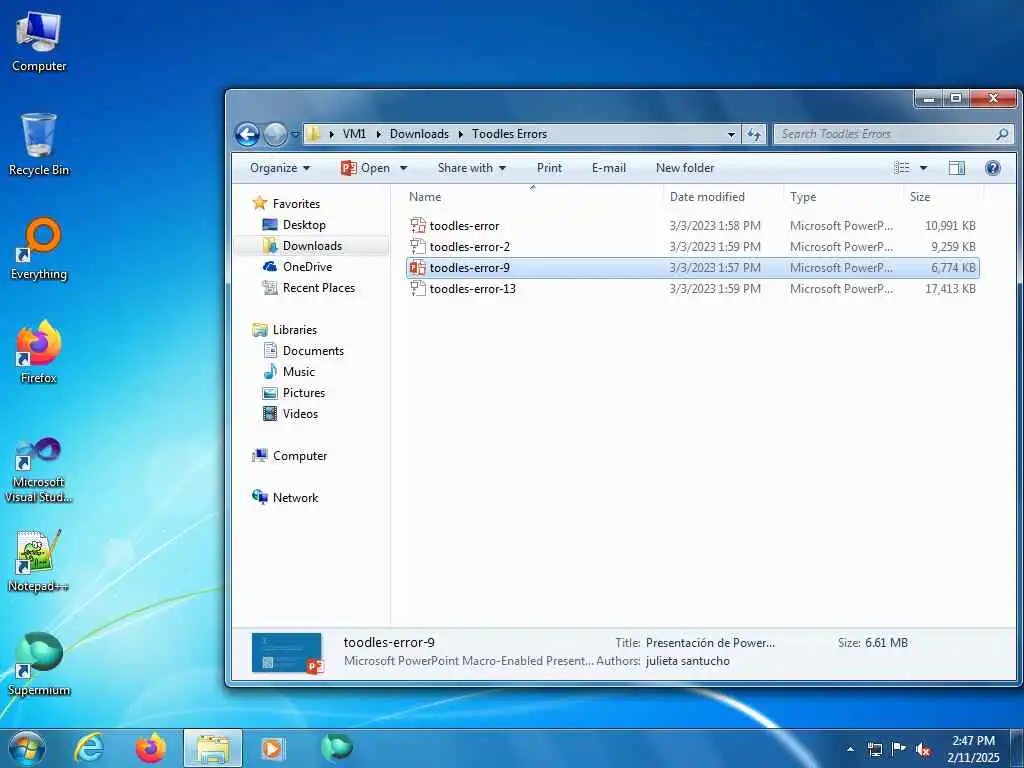
Task: Click the Back navigation arrow button
Action: tap(247, 135)
